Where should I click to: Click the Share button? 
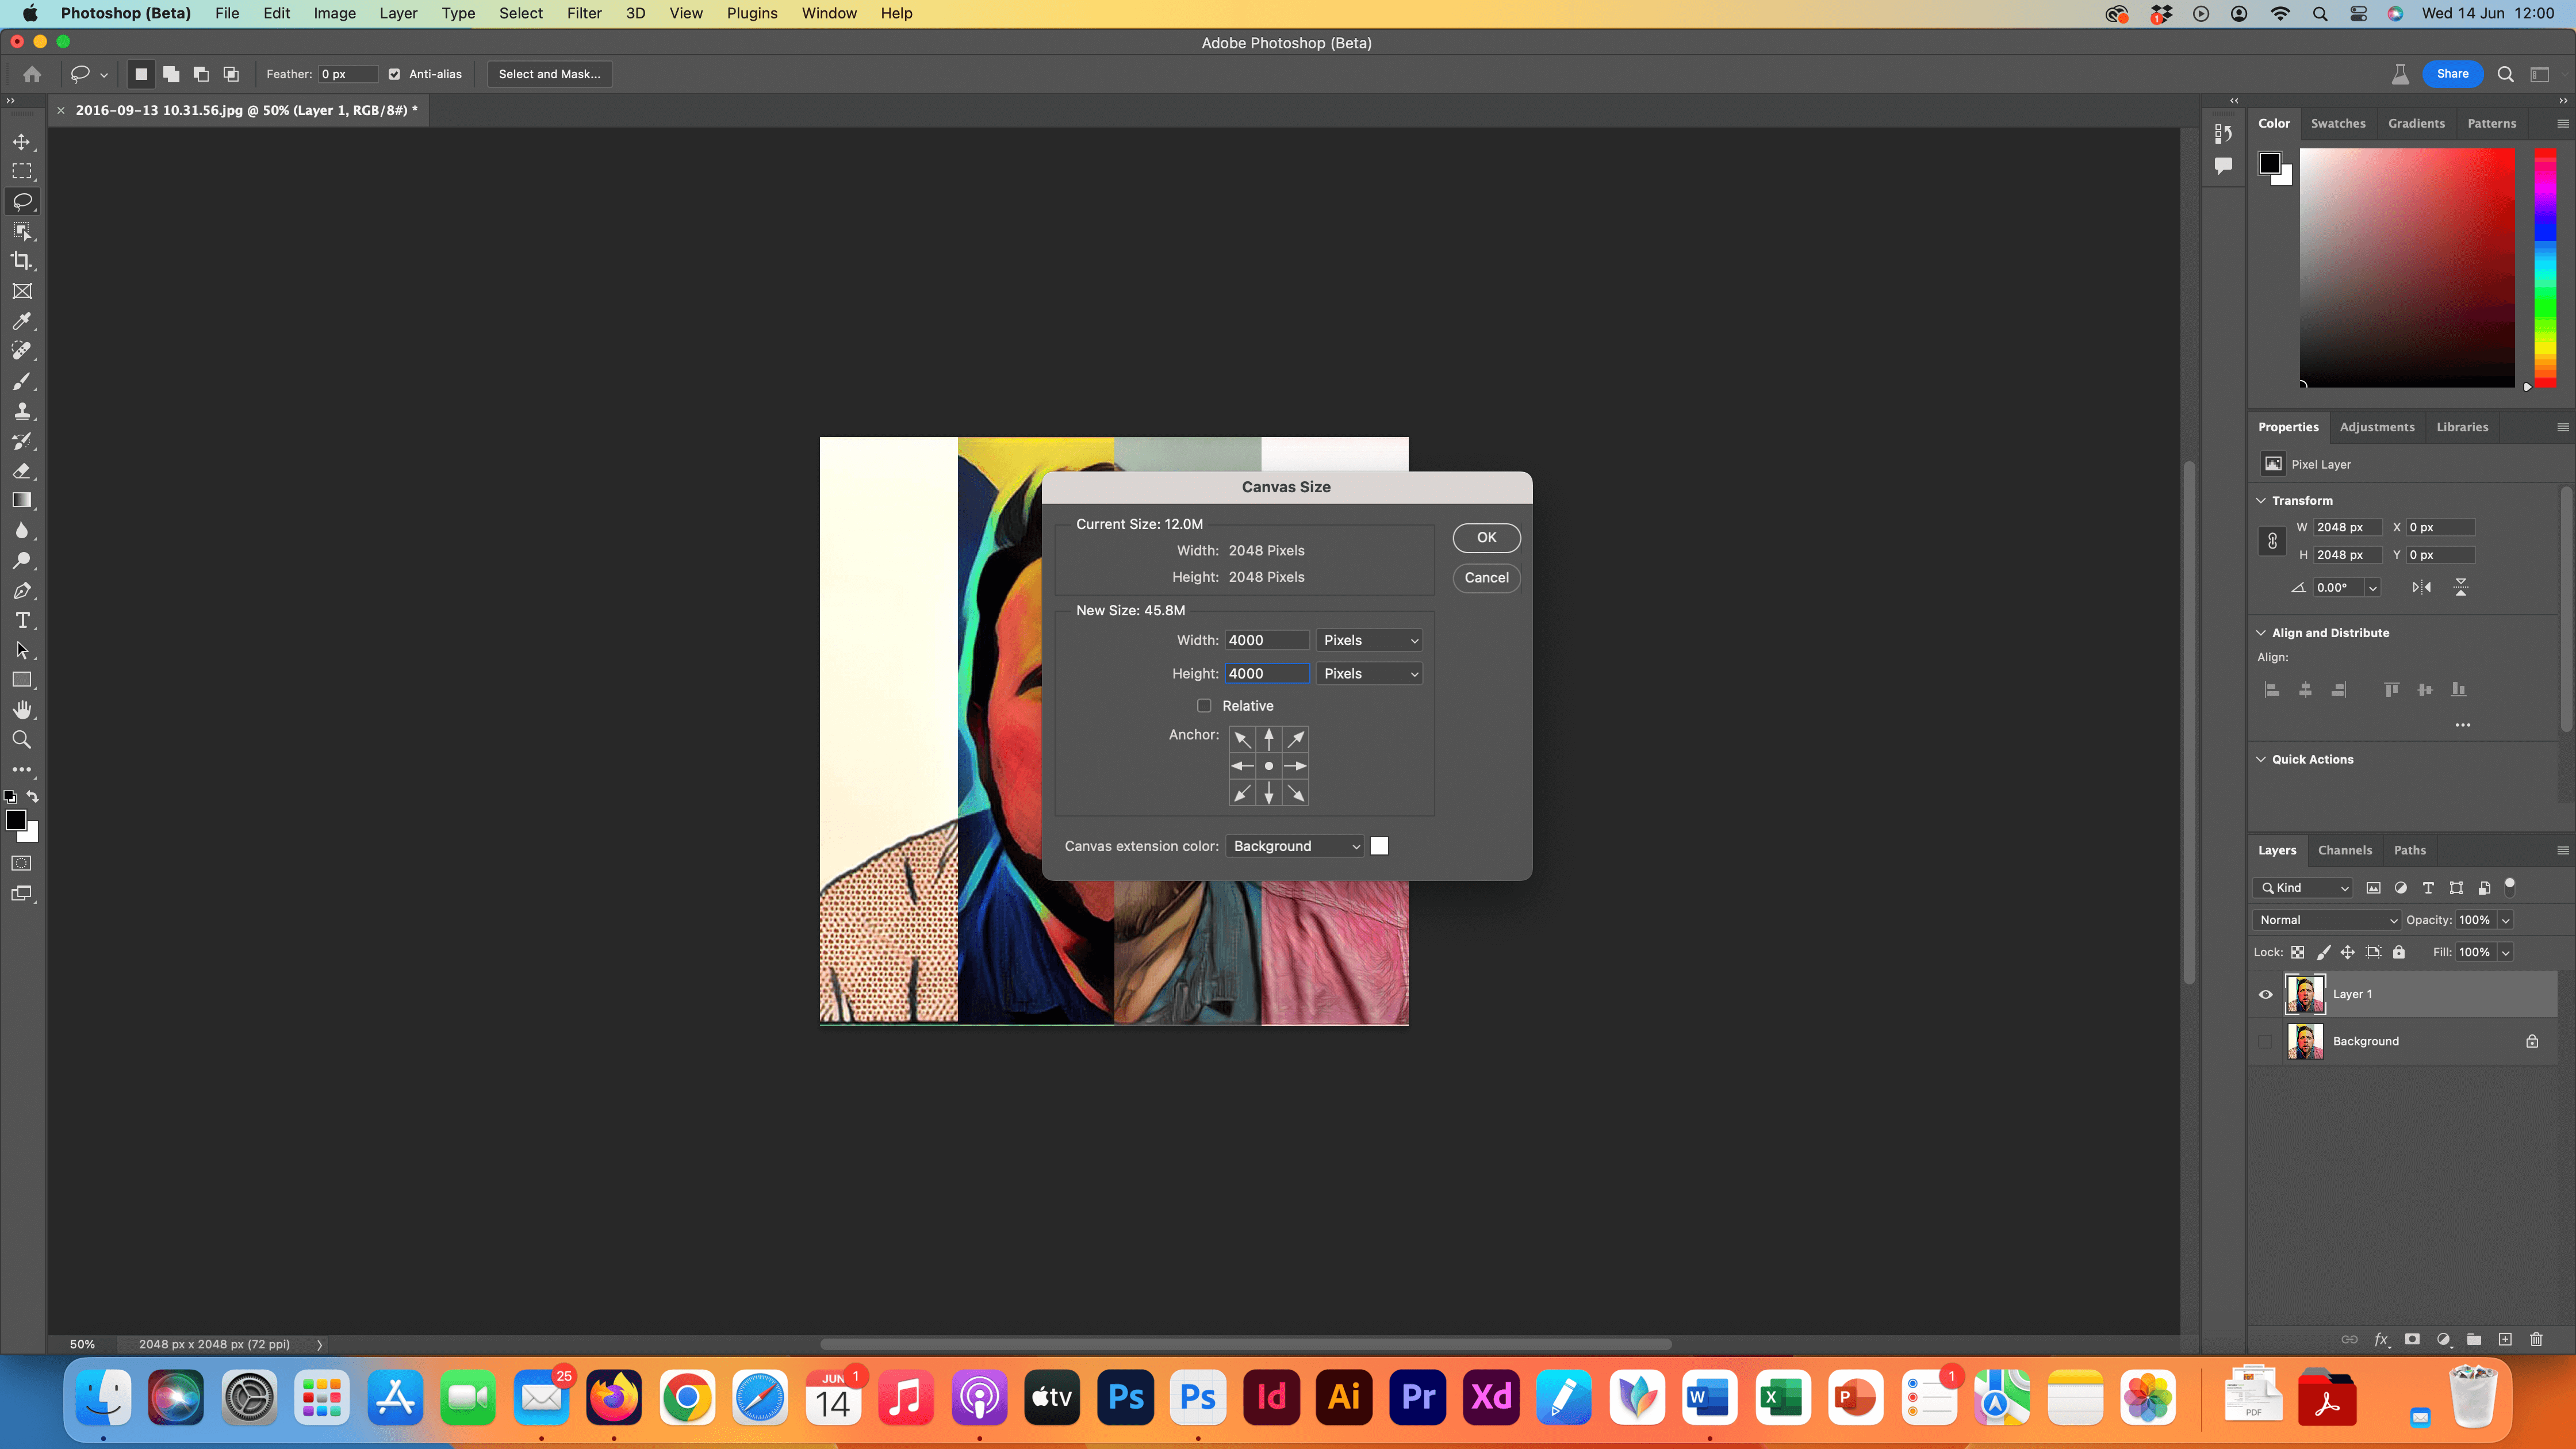pos(2452,74)
